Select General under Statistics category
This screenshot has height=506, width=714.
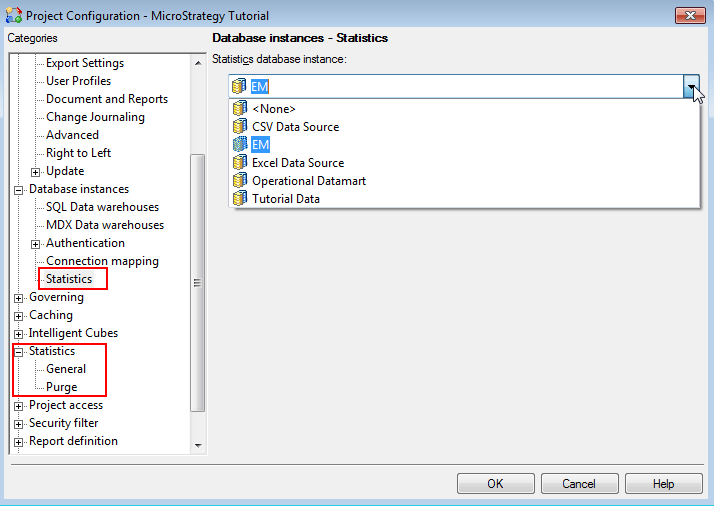(66, 369)
